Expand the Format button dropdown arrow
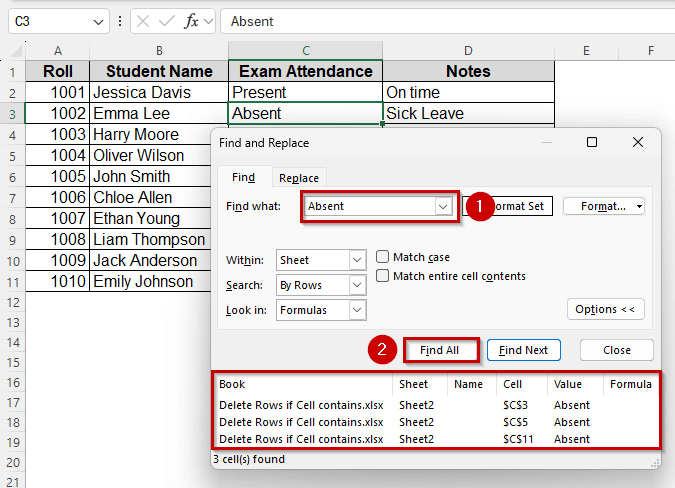 tap(639, 206)
